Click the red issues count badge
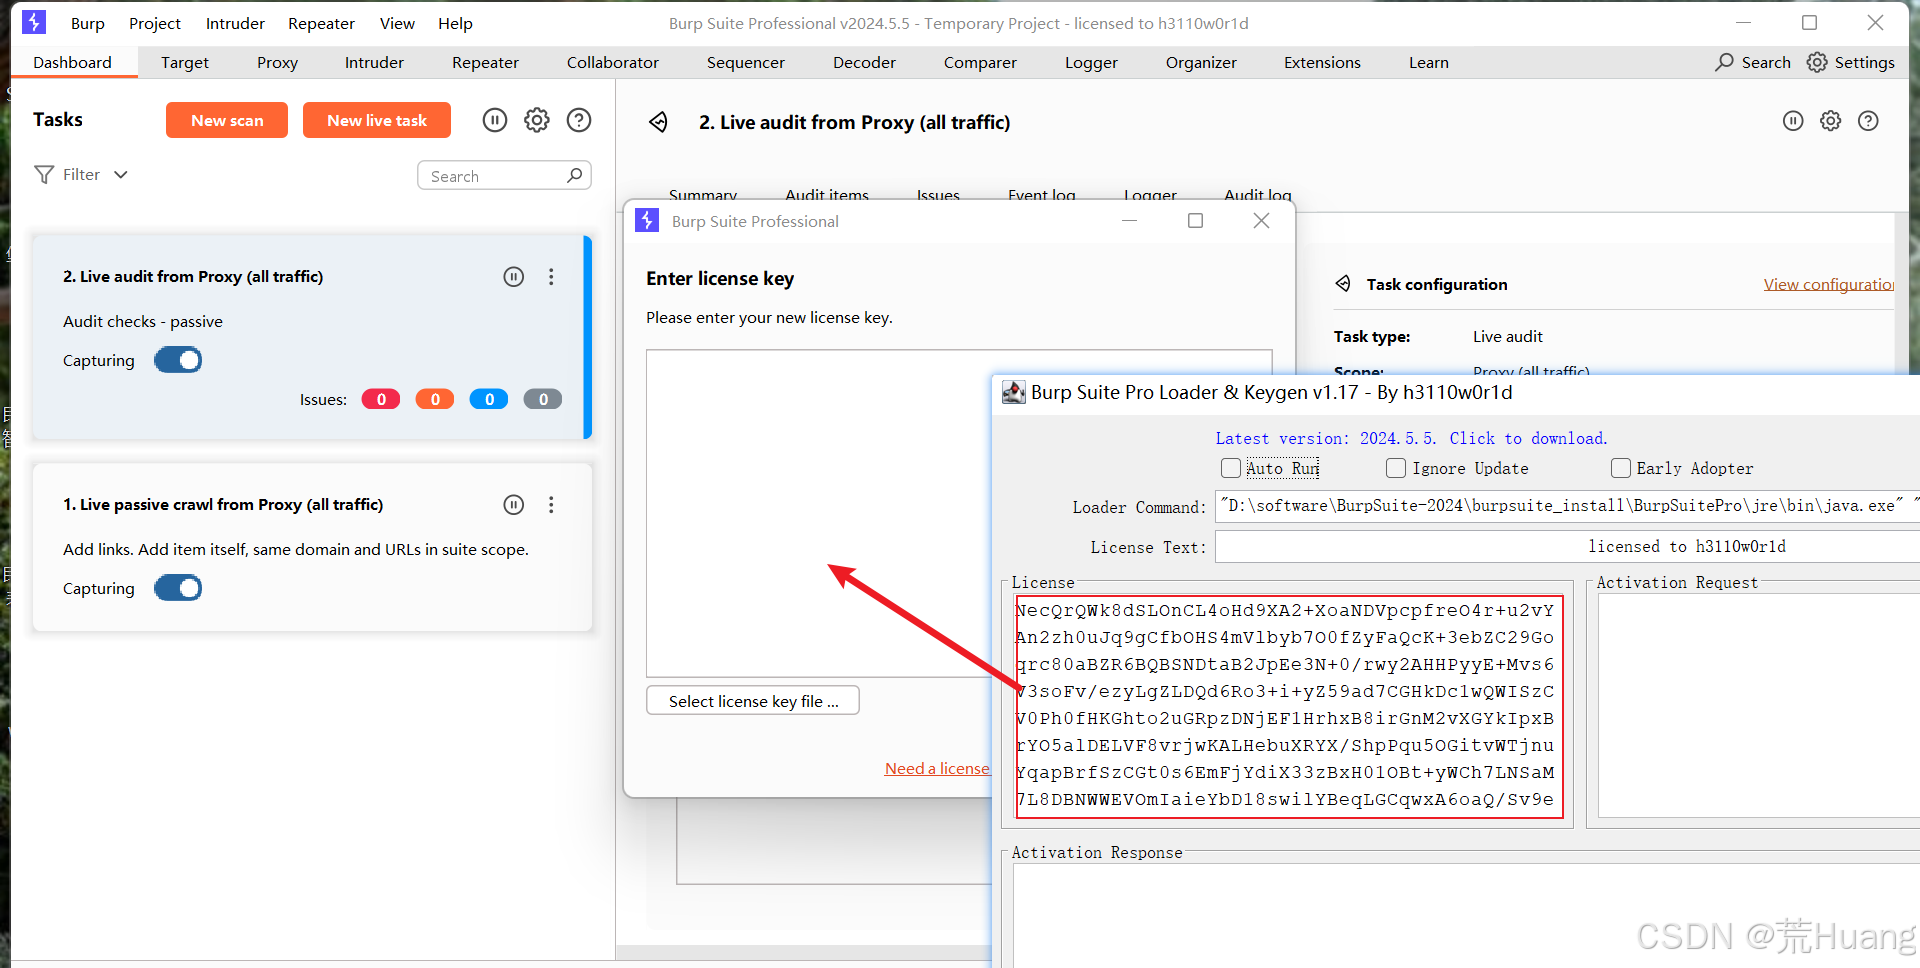This screenshot has height=968, width=1920. 381,399
